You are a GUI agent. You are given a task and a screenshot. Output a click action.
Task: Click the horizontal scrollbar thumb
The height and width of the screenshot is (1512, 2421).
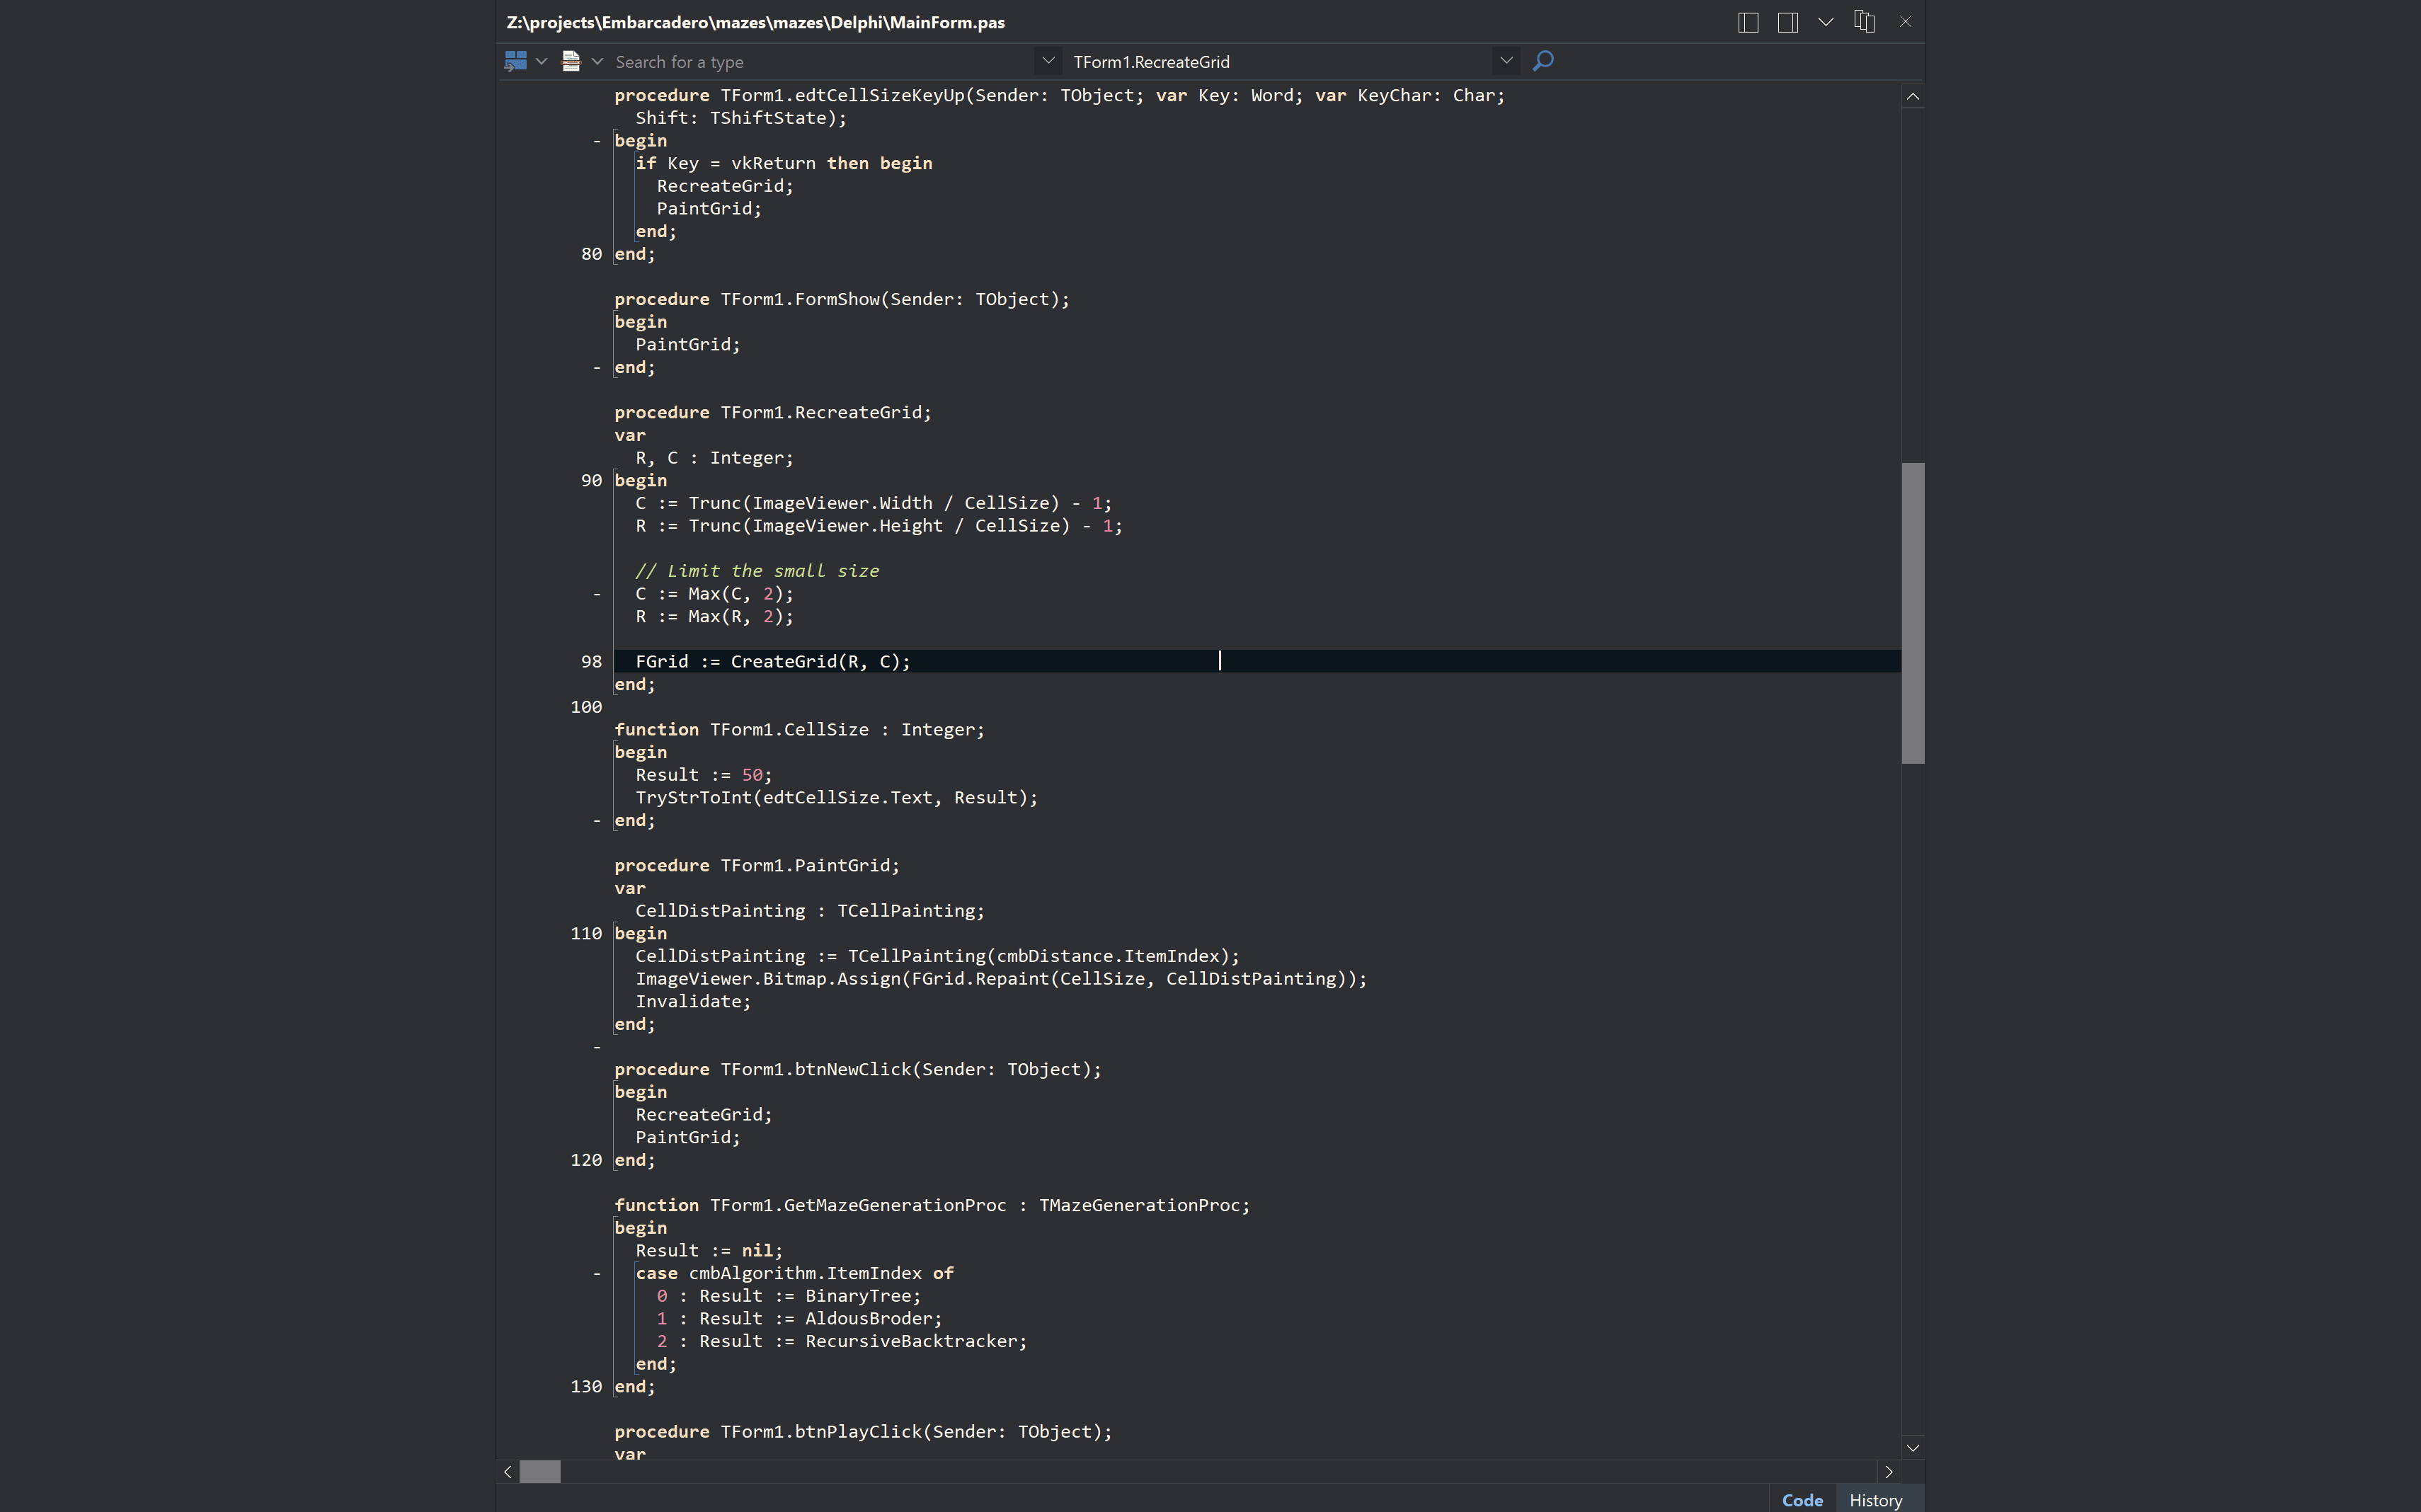pos(540,1471)
